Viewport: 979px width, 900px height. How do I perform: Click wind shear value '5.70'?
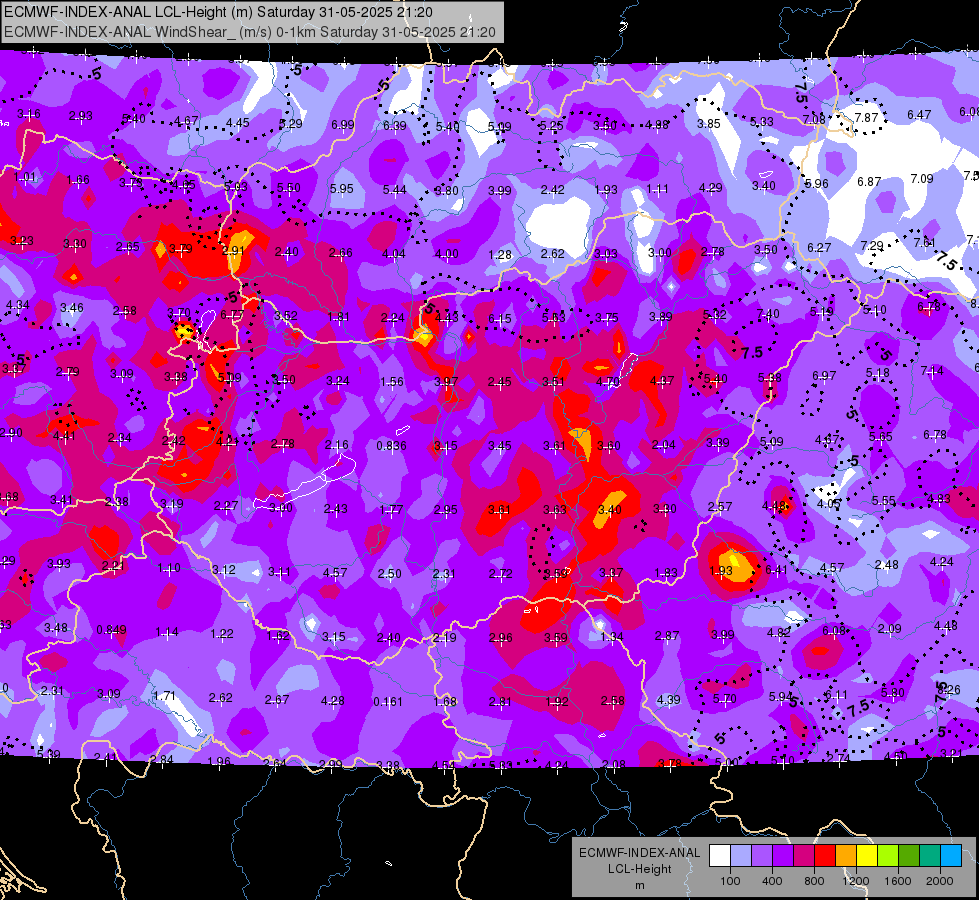pyautogui.click(x=724, y=699)
